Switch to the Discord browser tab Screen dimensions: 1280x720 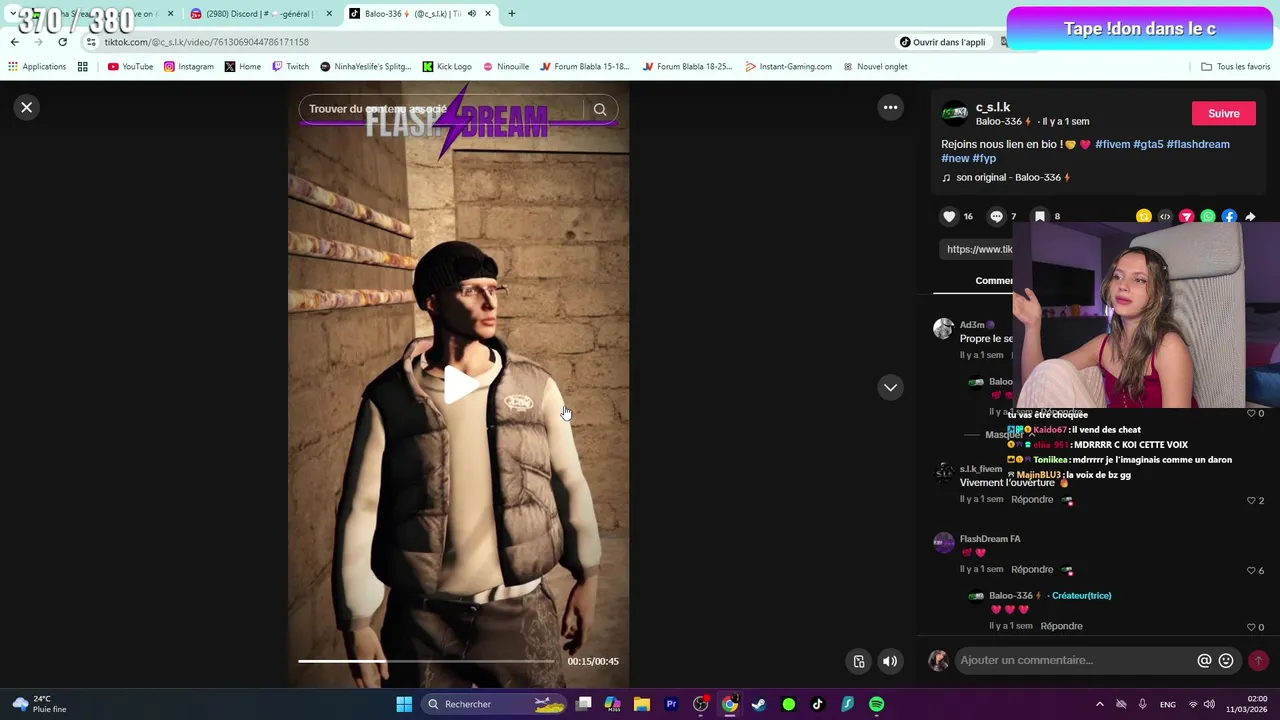[258, 14]
